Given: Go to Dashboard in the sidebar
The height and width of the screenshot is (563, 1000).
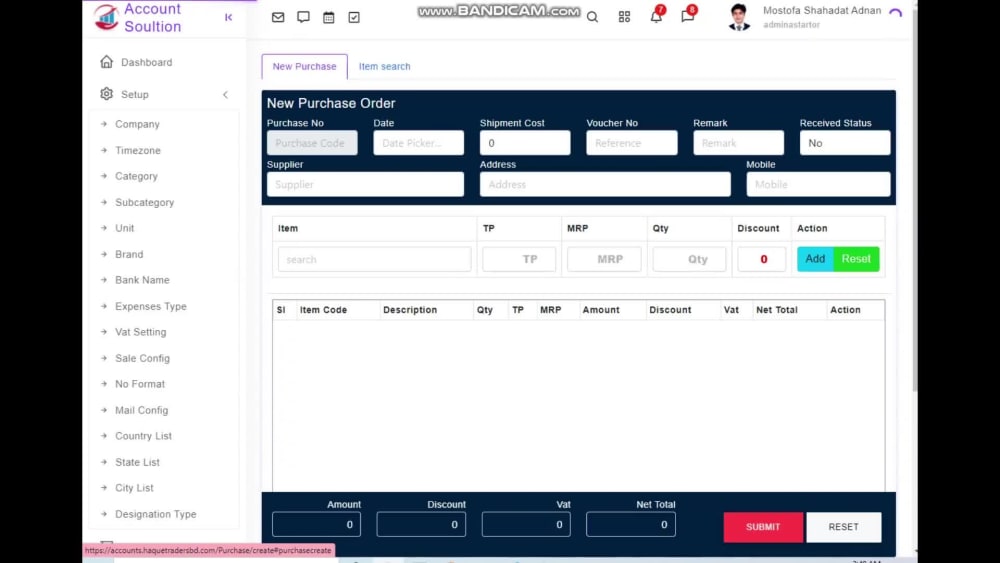Looking at the screenshot, I should point(146,62).
